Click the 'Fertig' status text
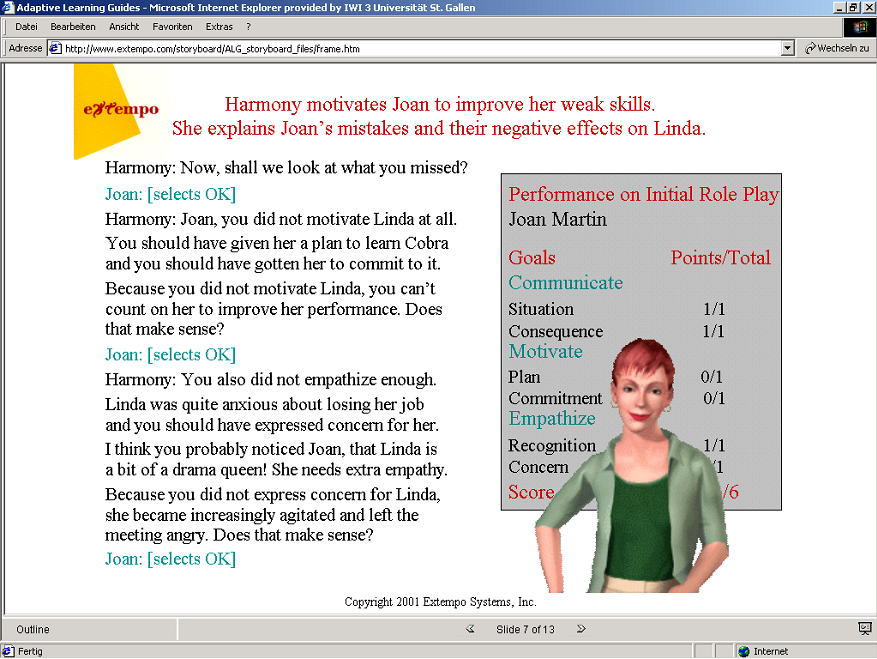The image size is (877, 659). pos(30,651)
